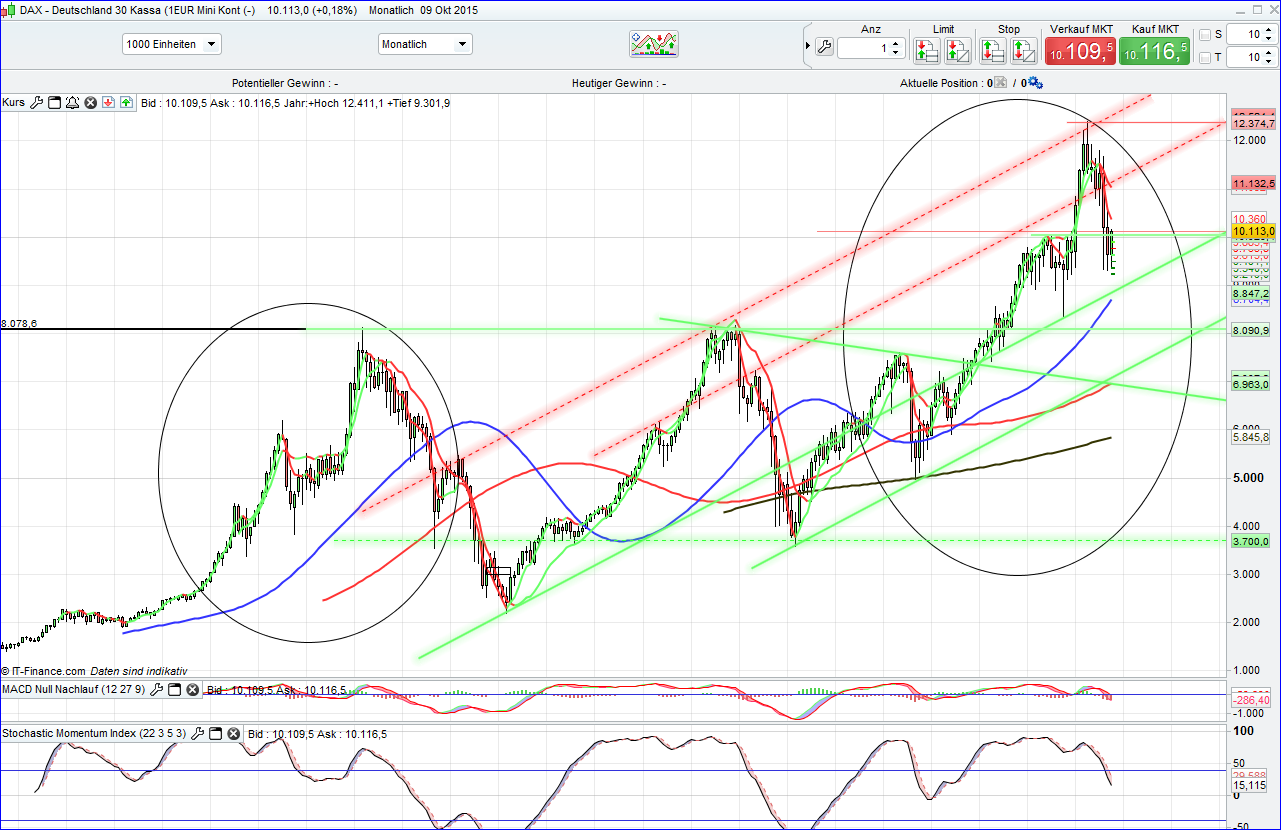Open the Monatlich timeframe dropdown
Viewport: 1281px width, 830px height.
[x=463, y=44]
